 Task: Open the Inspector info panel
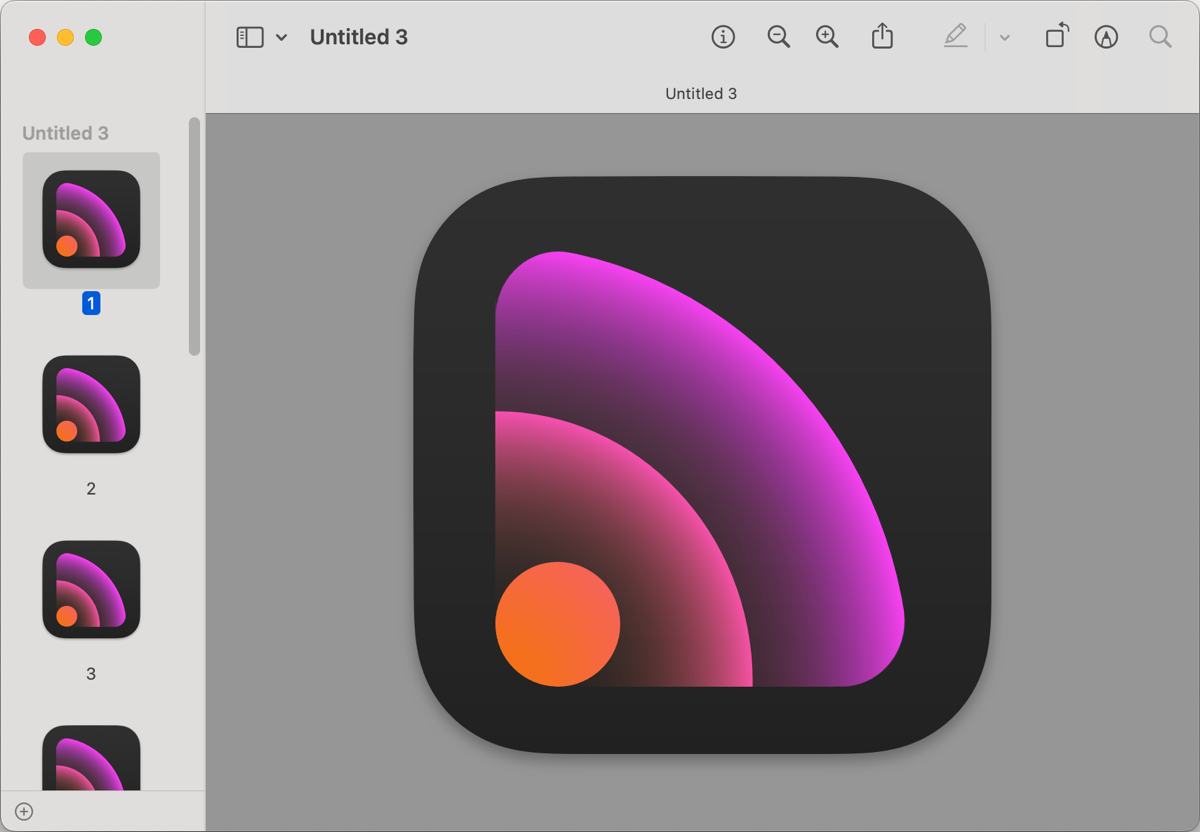[723, 37]
